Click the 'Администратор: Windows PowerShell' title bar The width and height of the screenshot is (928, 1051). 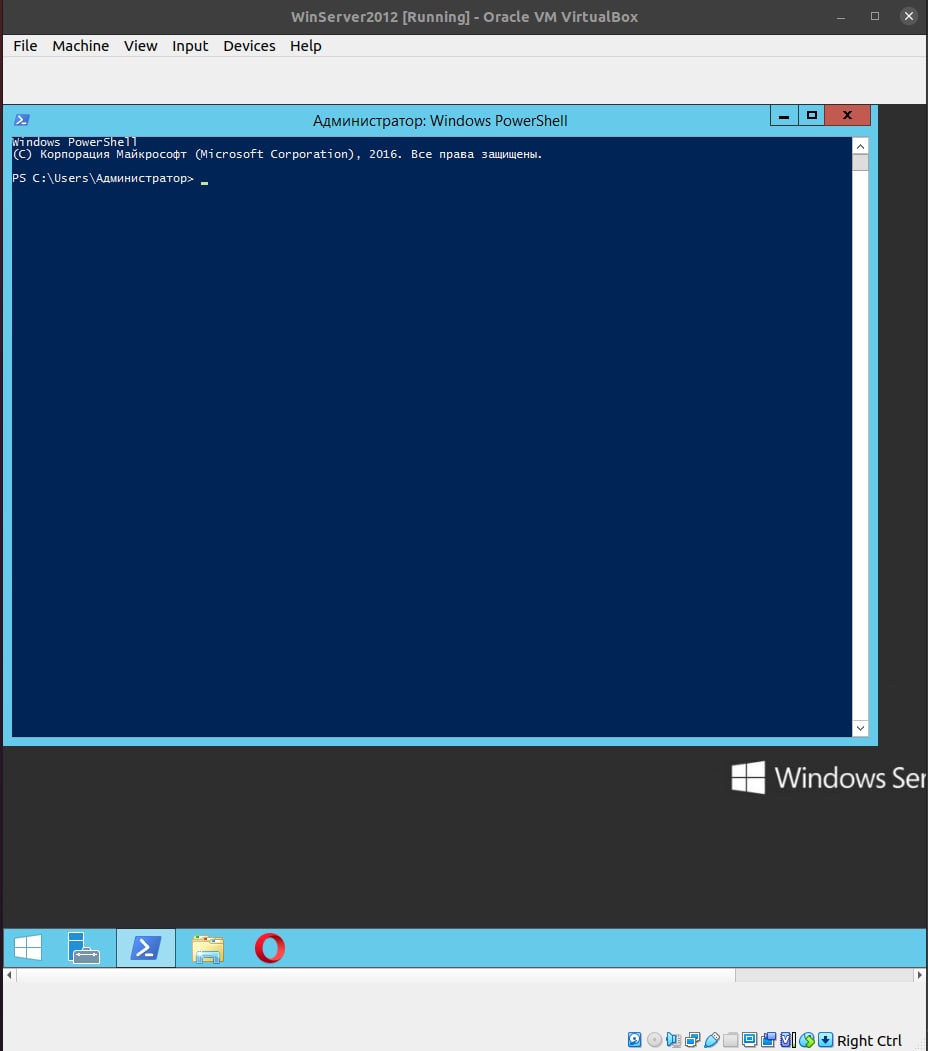coord(440,121)
